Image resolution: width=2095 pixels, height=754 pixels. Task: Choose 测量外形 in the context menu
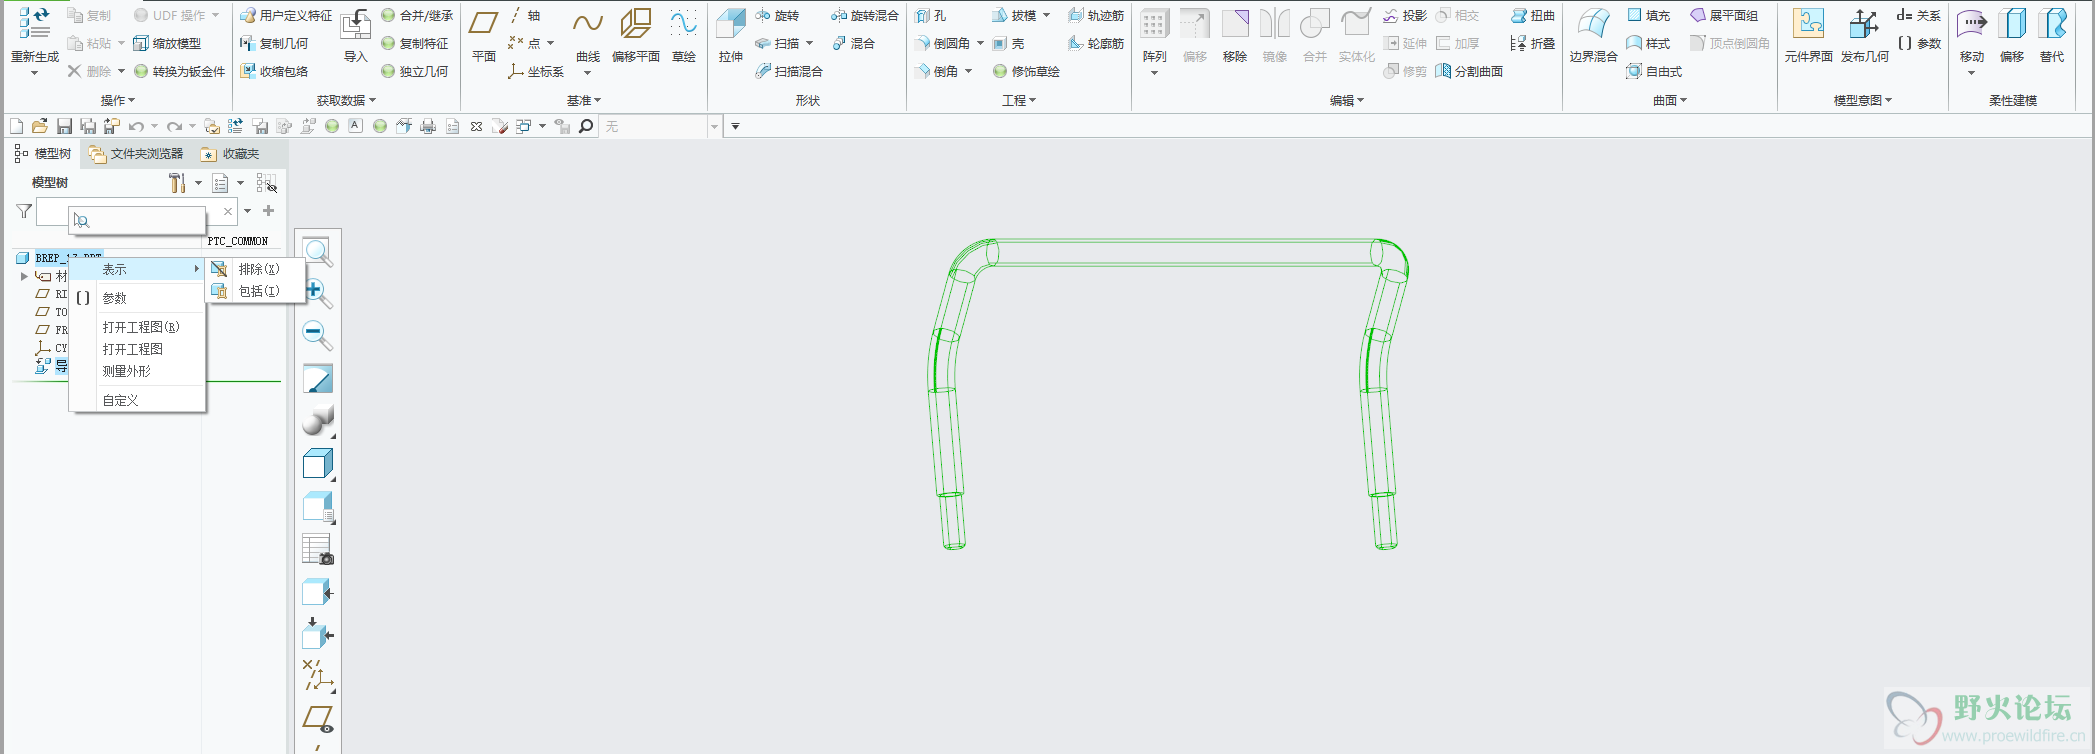[137, 371]
